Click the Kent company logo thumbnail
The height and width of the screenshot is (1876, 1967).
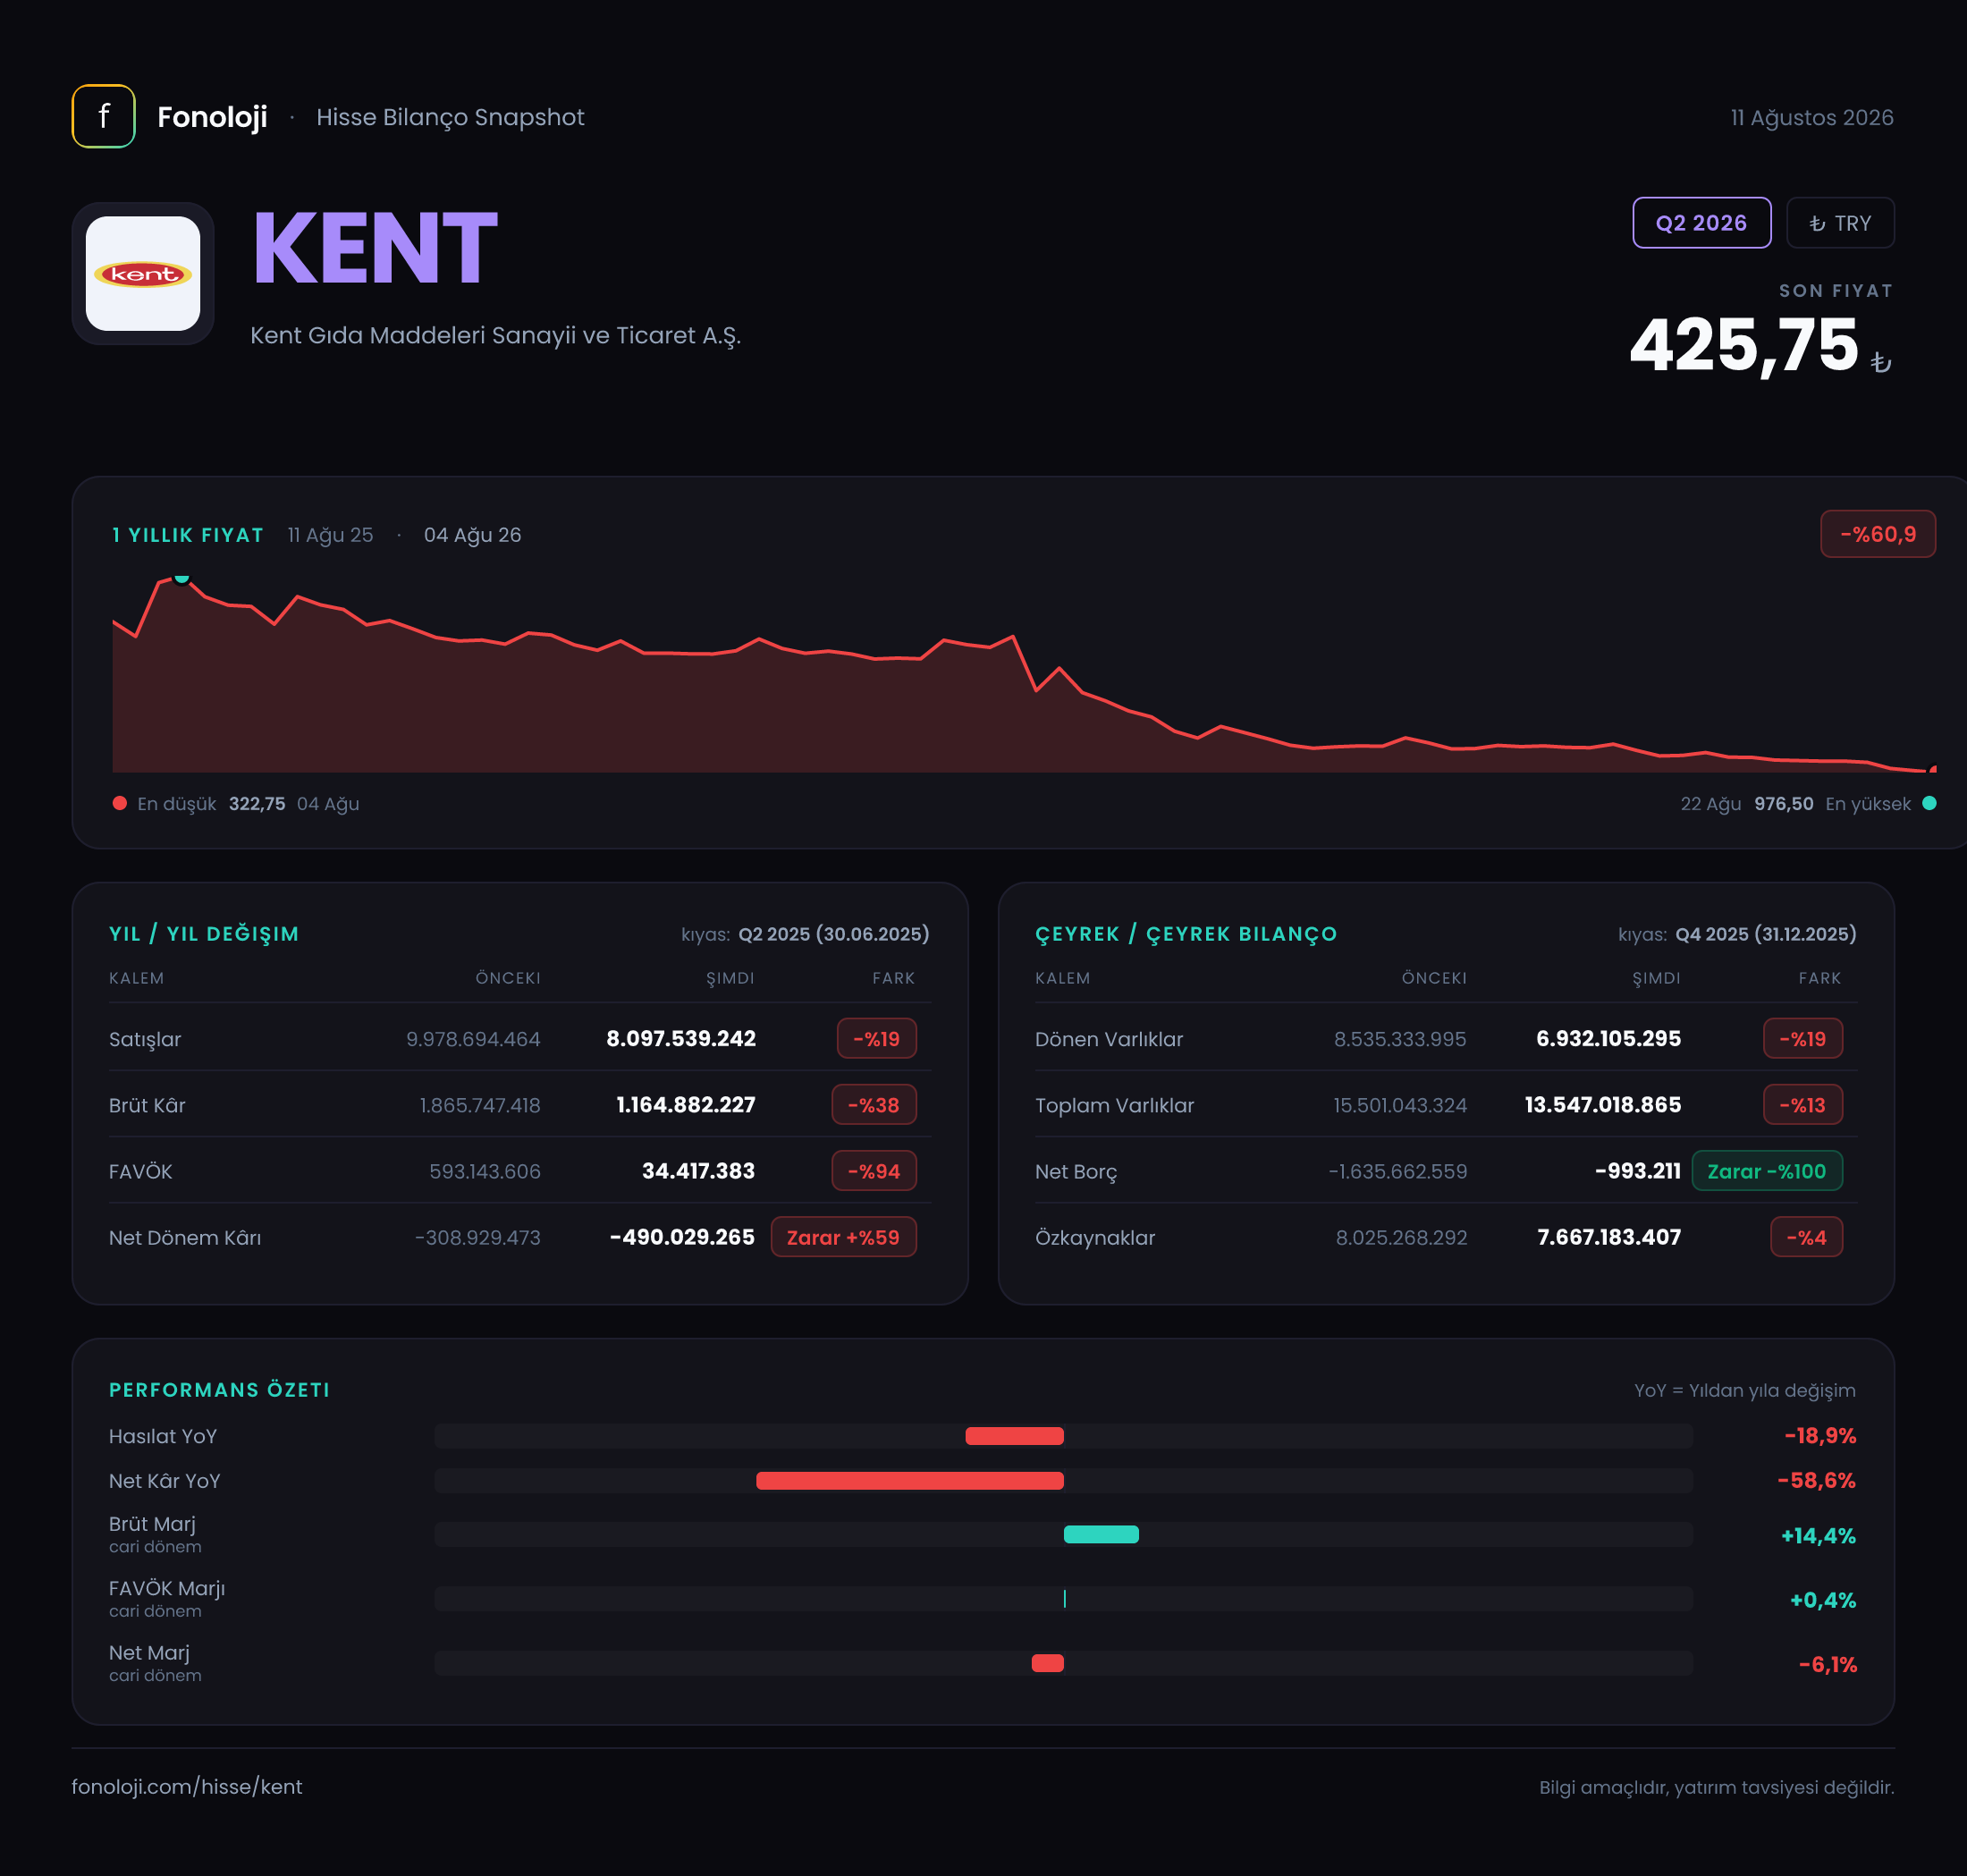(x=143, y=273)
